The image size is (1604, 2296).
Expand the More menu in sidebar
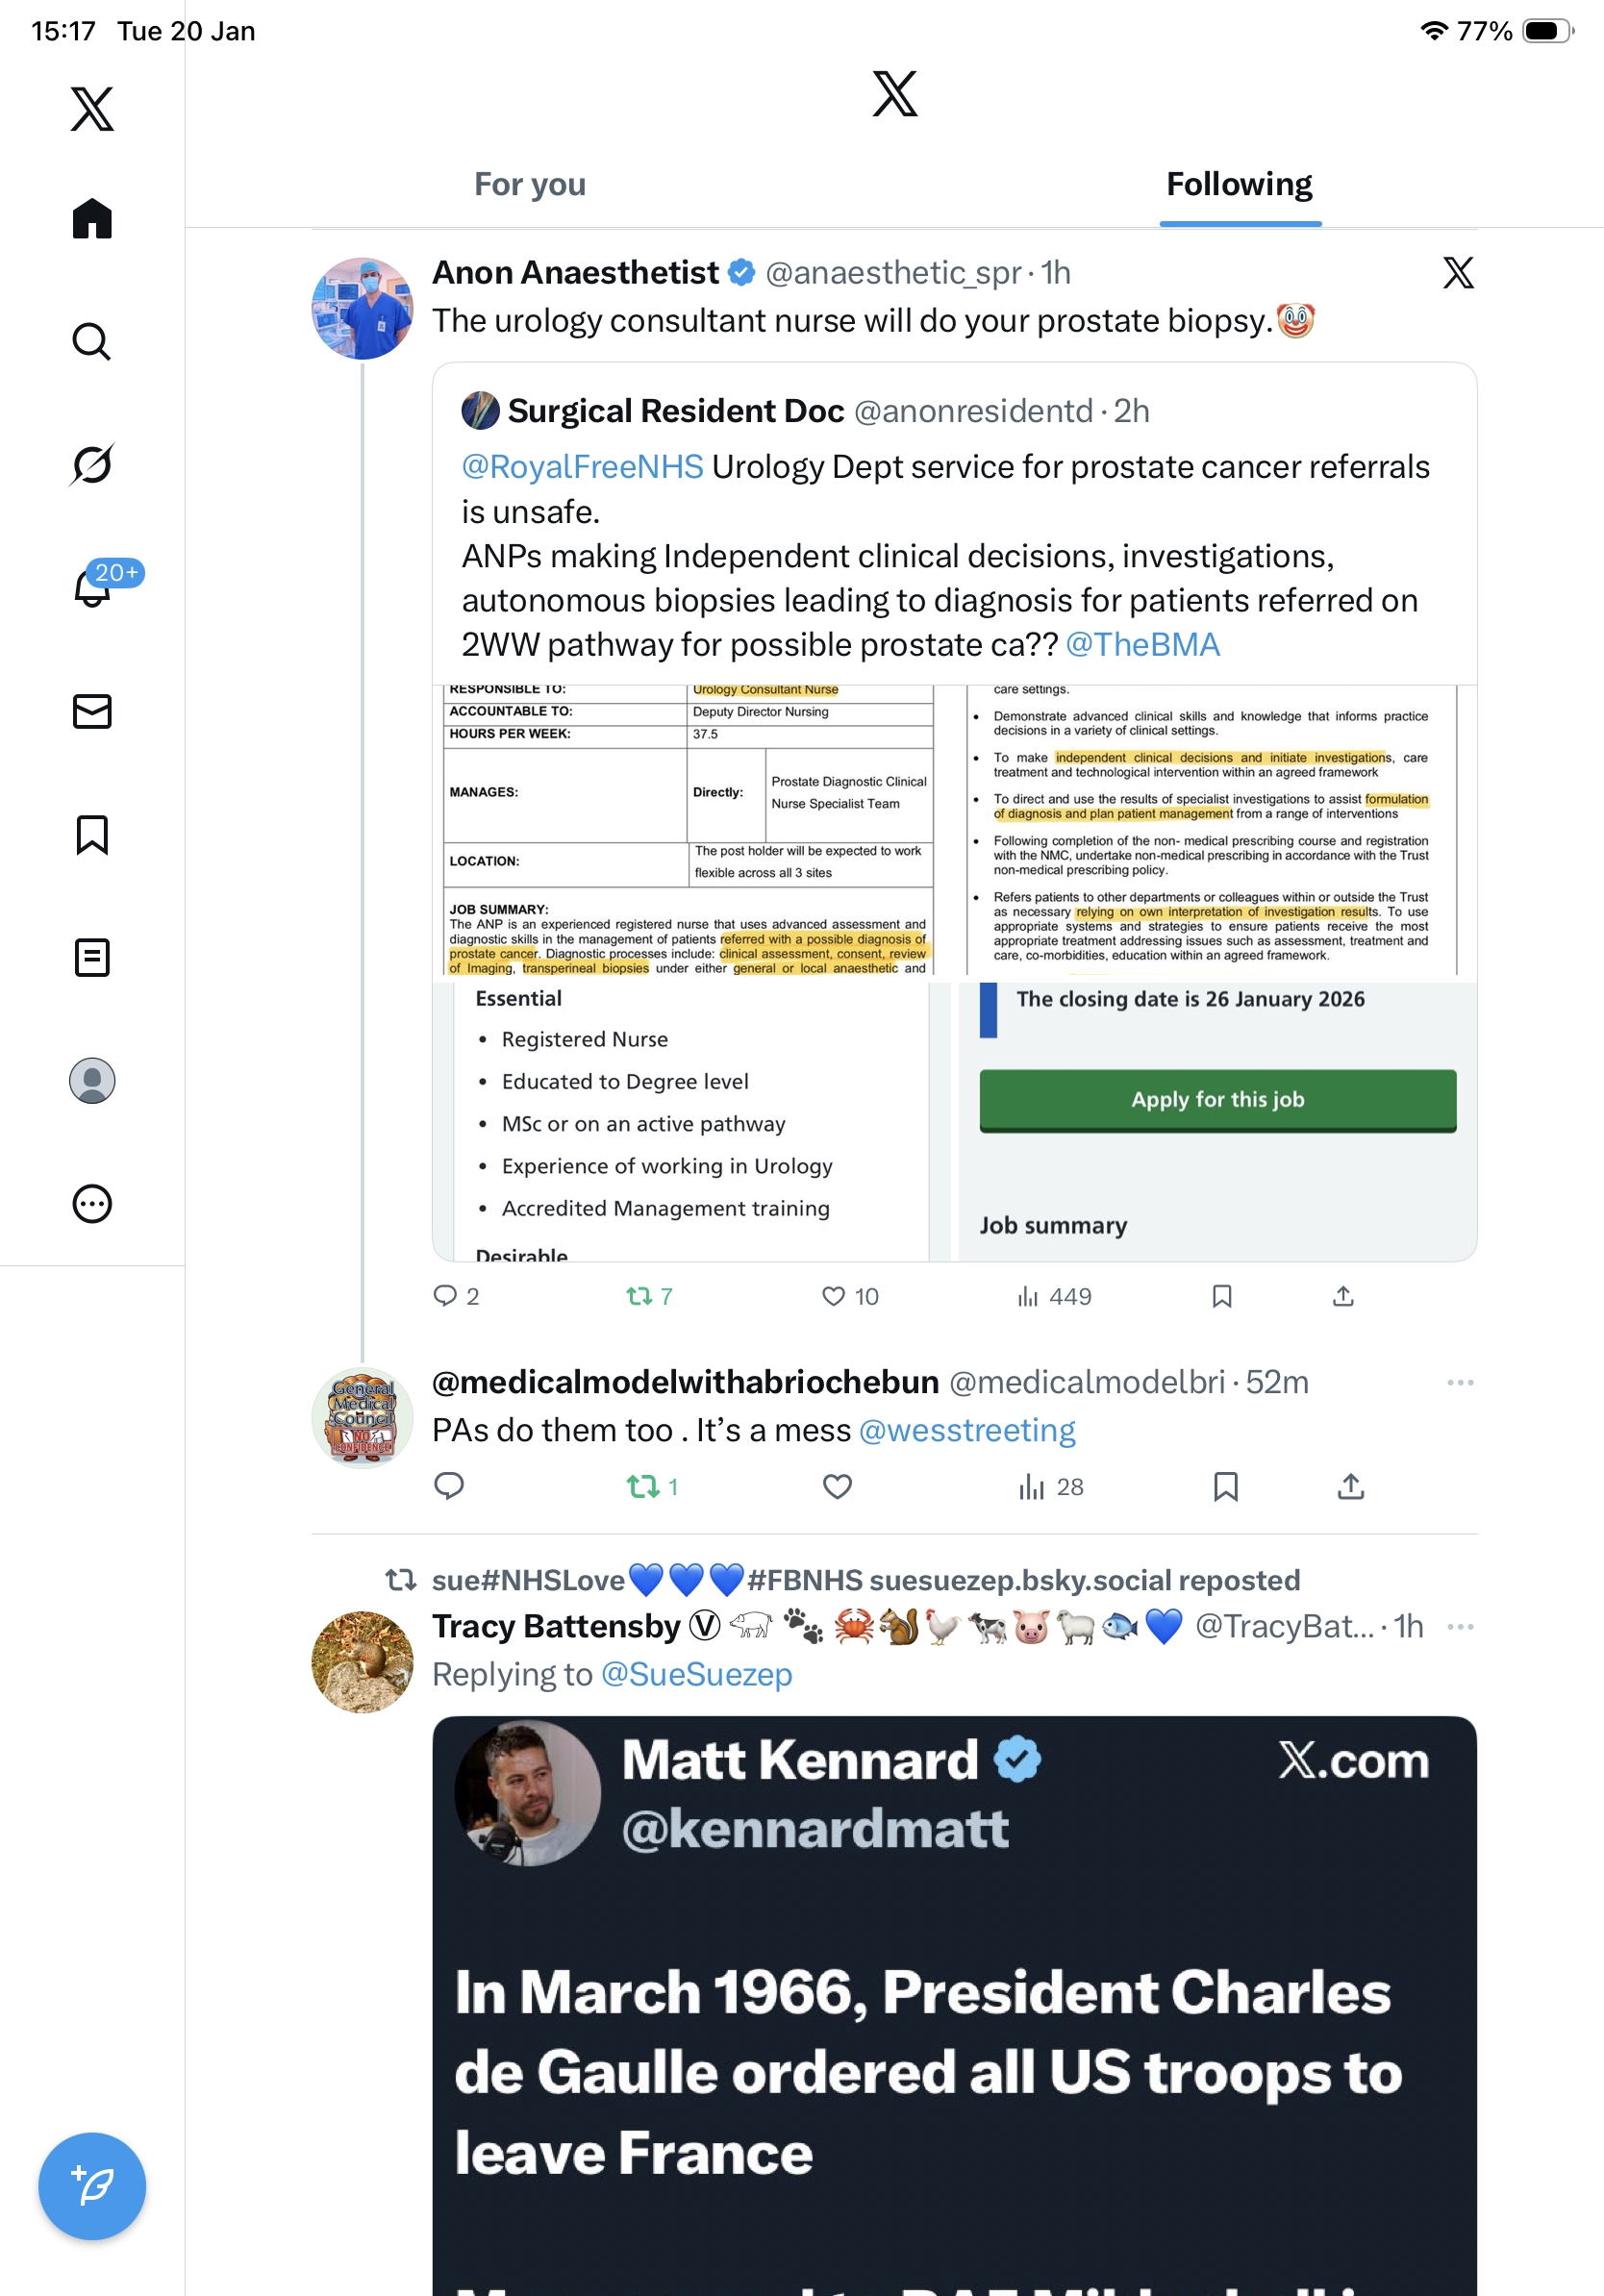[x=91, y=1204]
